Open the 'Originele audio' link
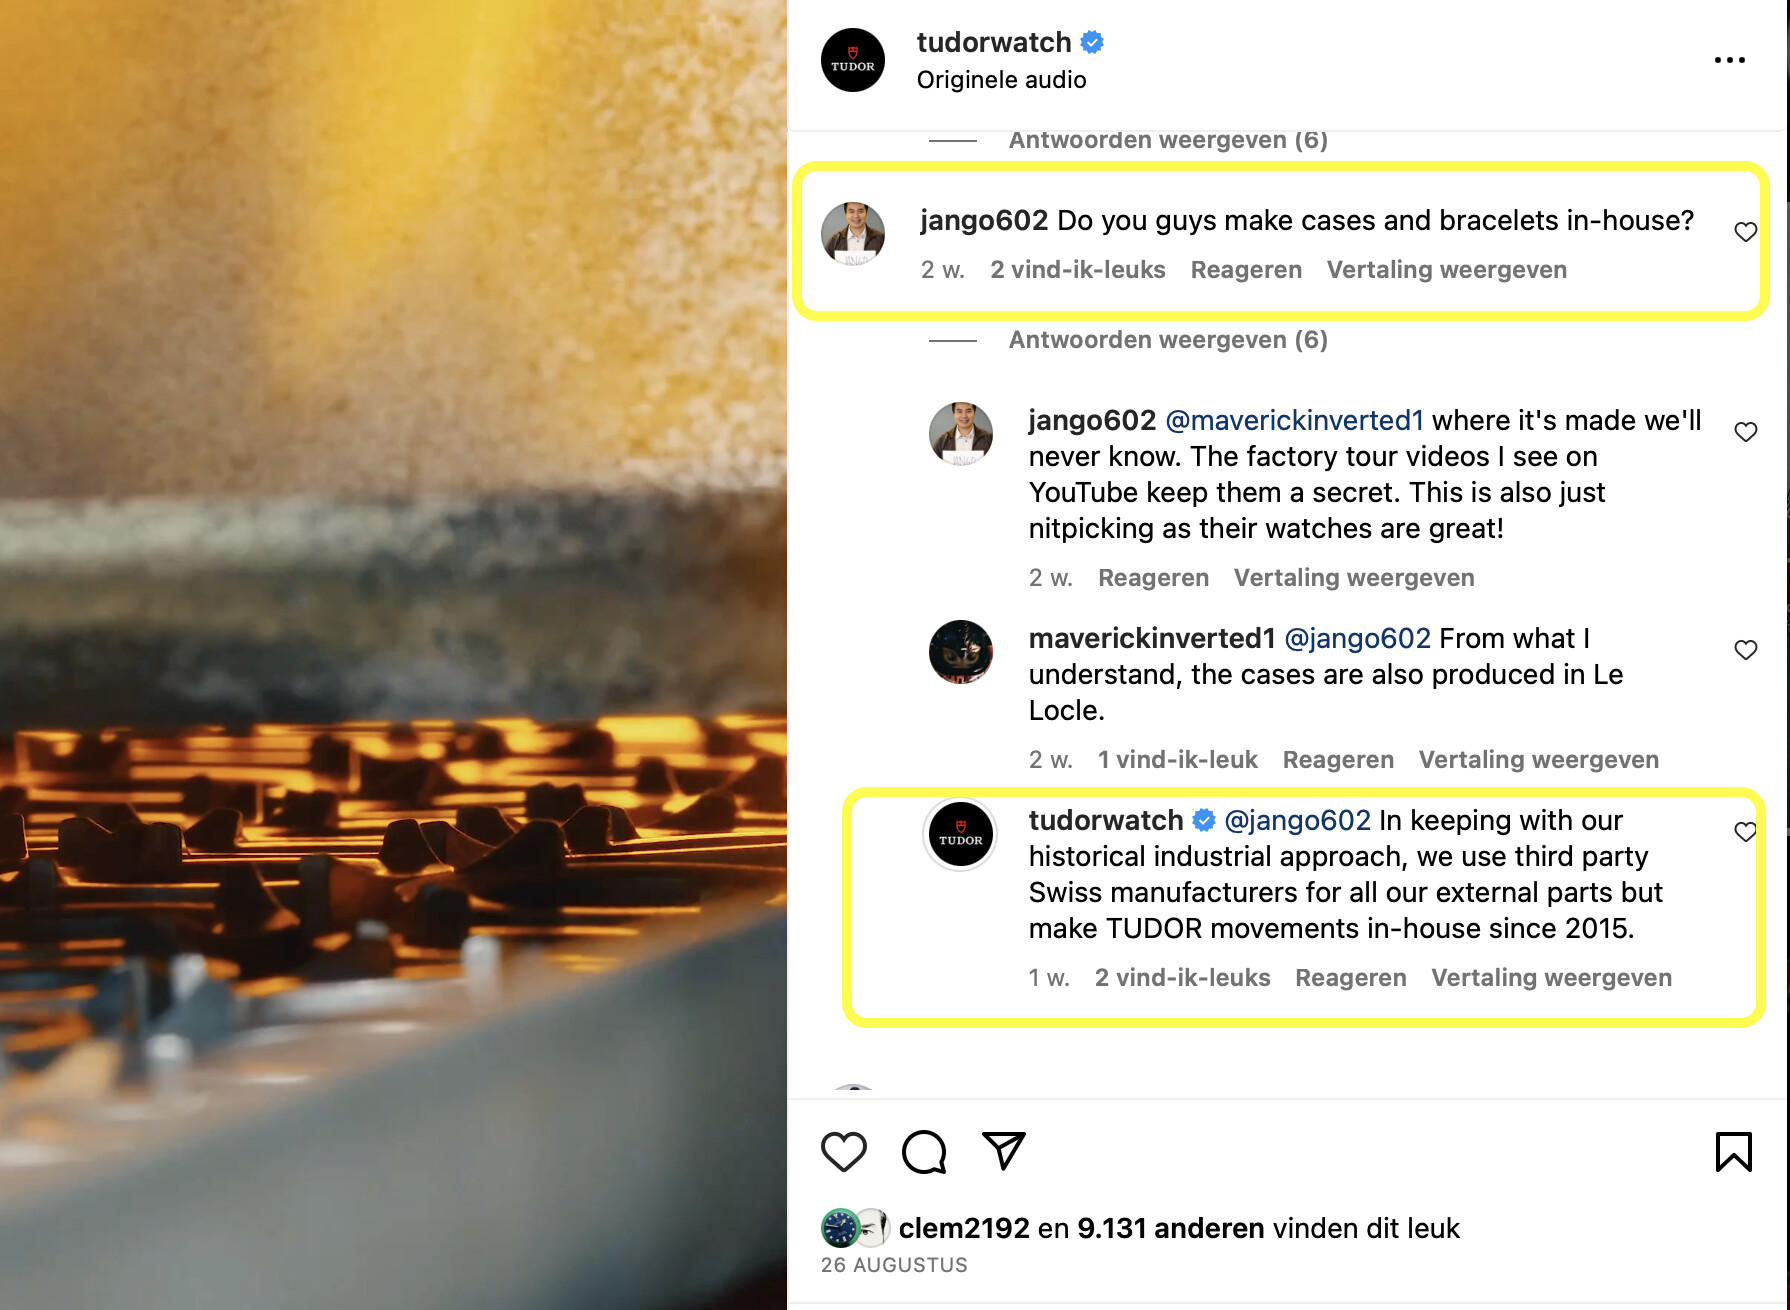 (x=1001, y=80)
